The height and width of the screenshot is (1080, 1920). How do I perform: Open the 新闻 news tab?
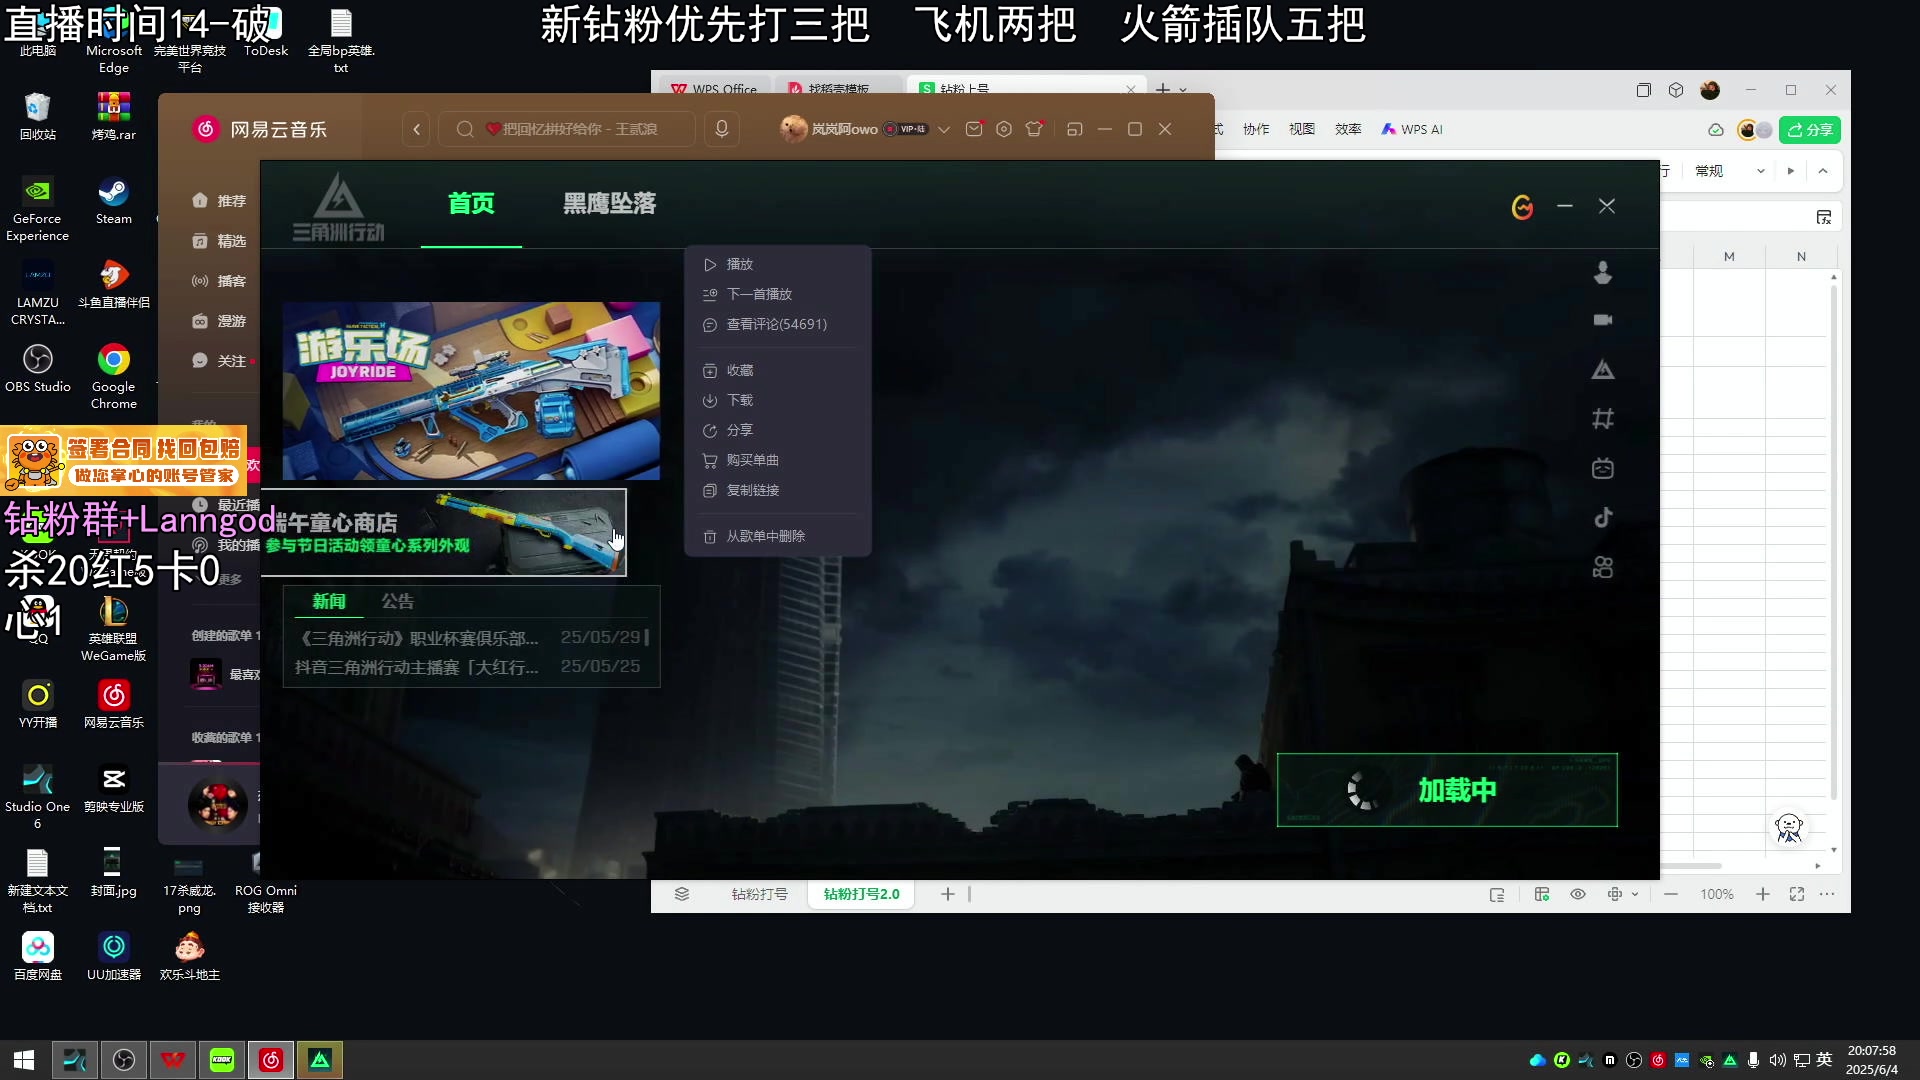pyautogui.click(x=329, y=601)
